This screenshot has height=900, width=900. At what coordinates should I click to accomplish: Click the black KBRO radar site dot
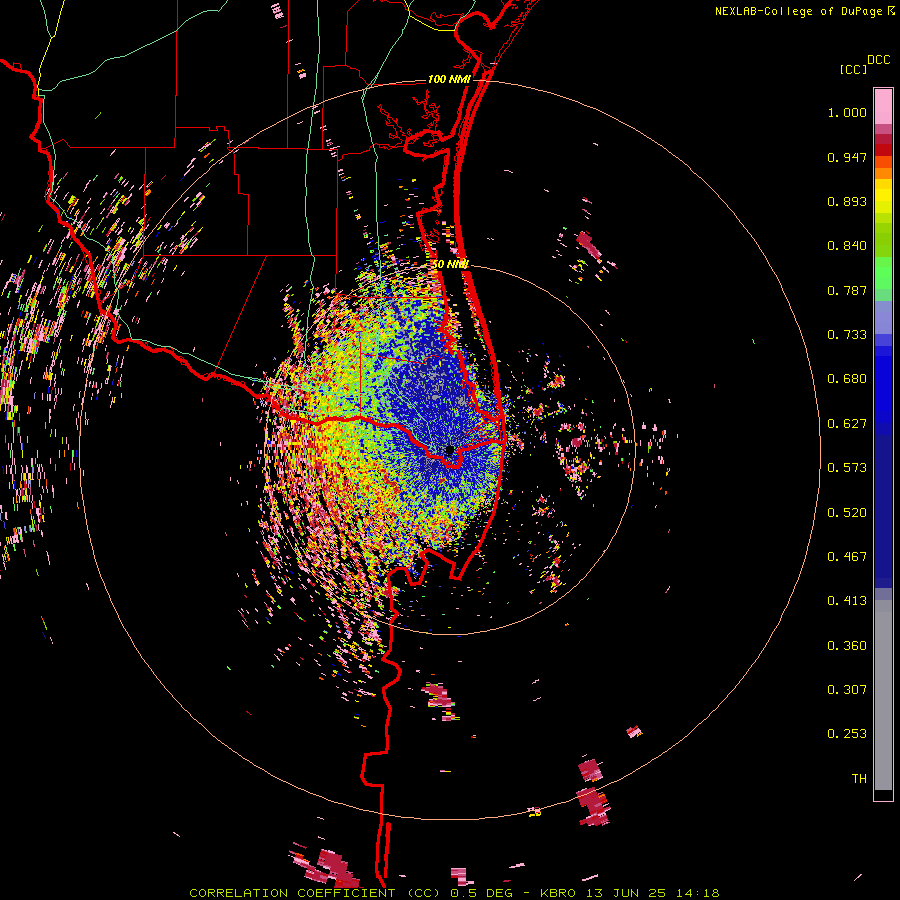pos(449,450)
